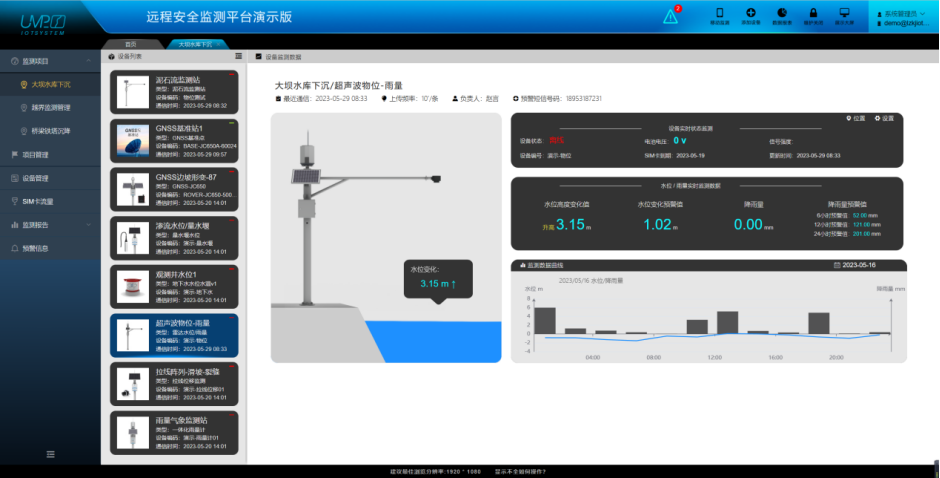Viewport: 940px width, 478px height.
Task: Open the 演示大屏 monitor icon
Action: coord(845,15)
